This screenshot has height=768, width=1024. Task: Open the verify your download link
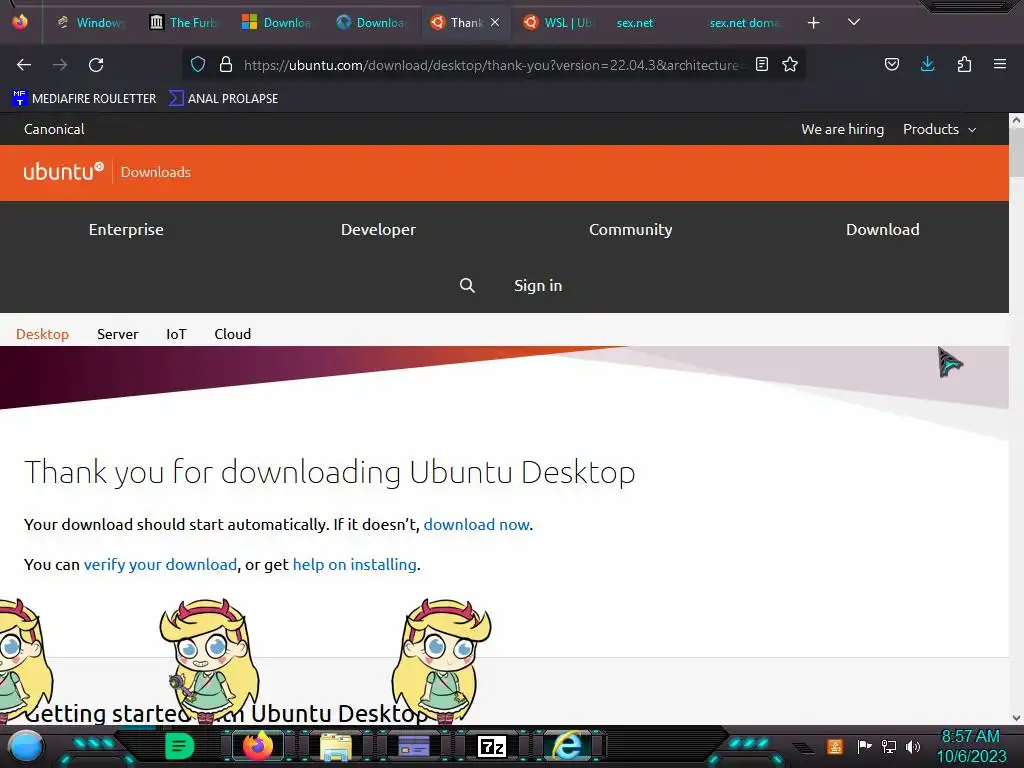point(160,564)
